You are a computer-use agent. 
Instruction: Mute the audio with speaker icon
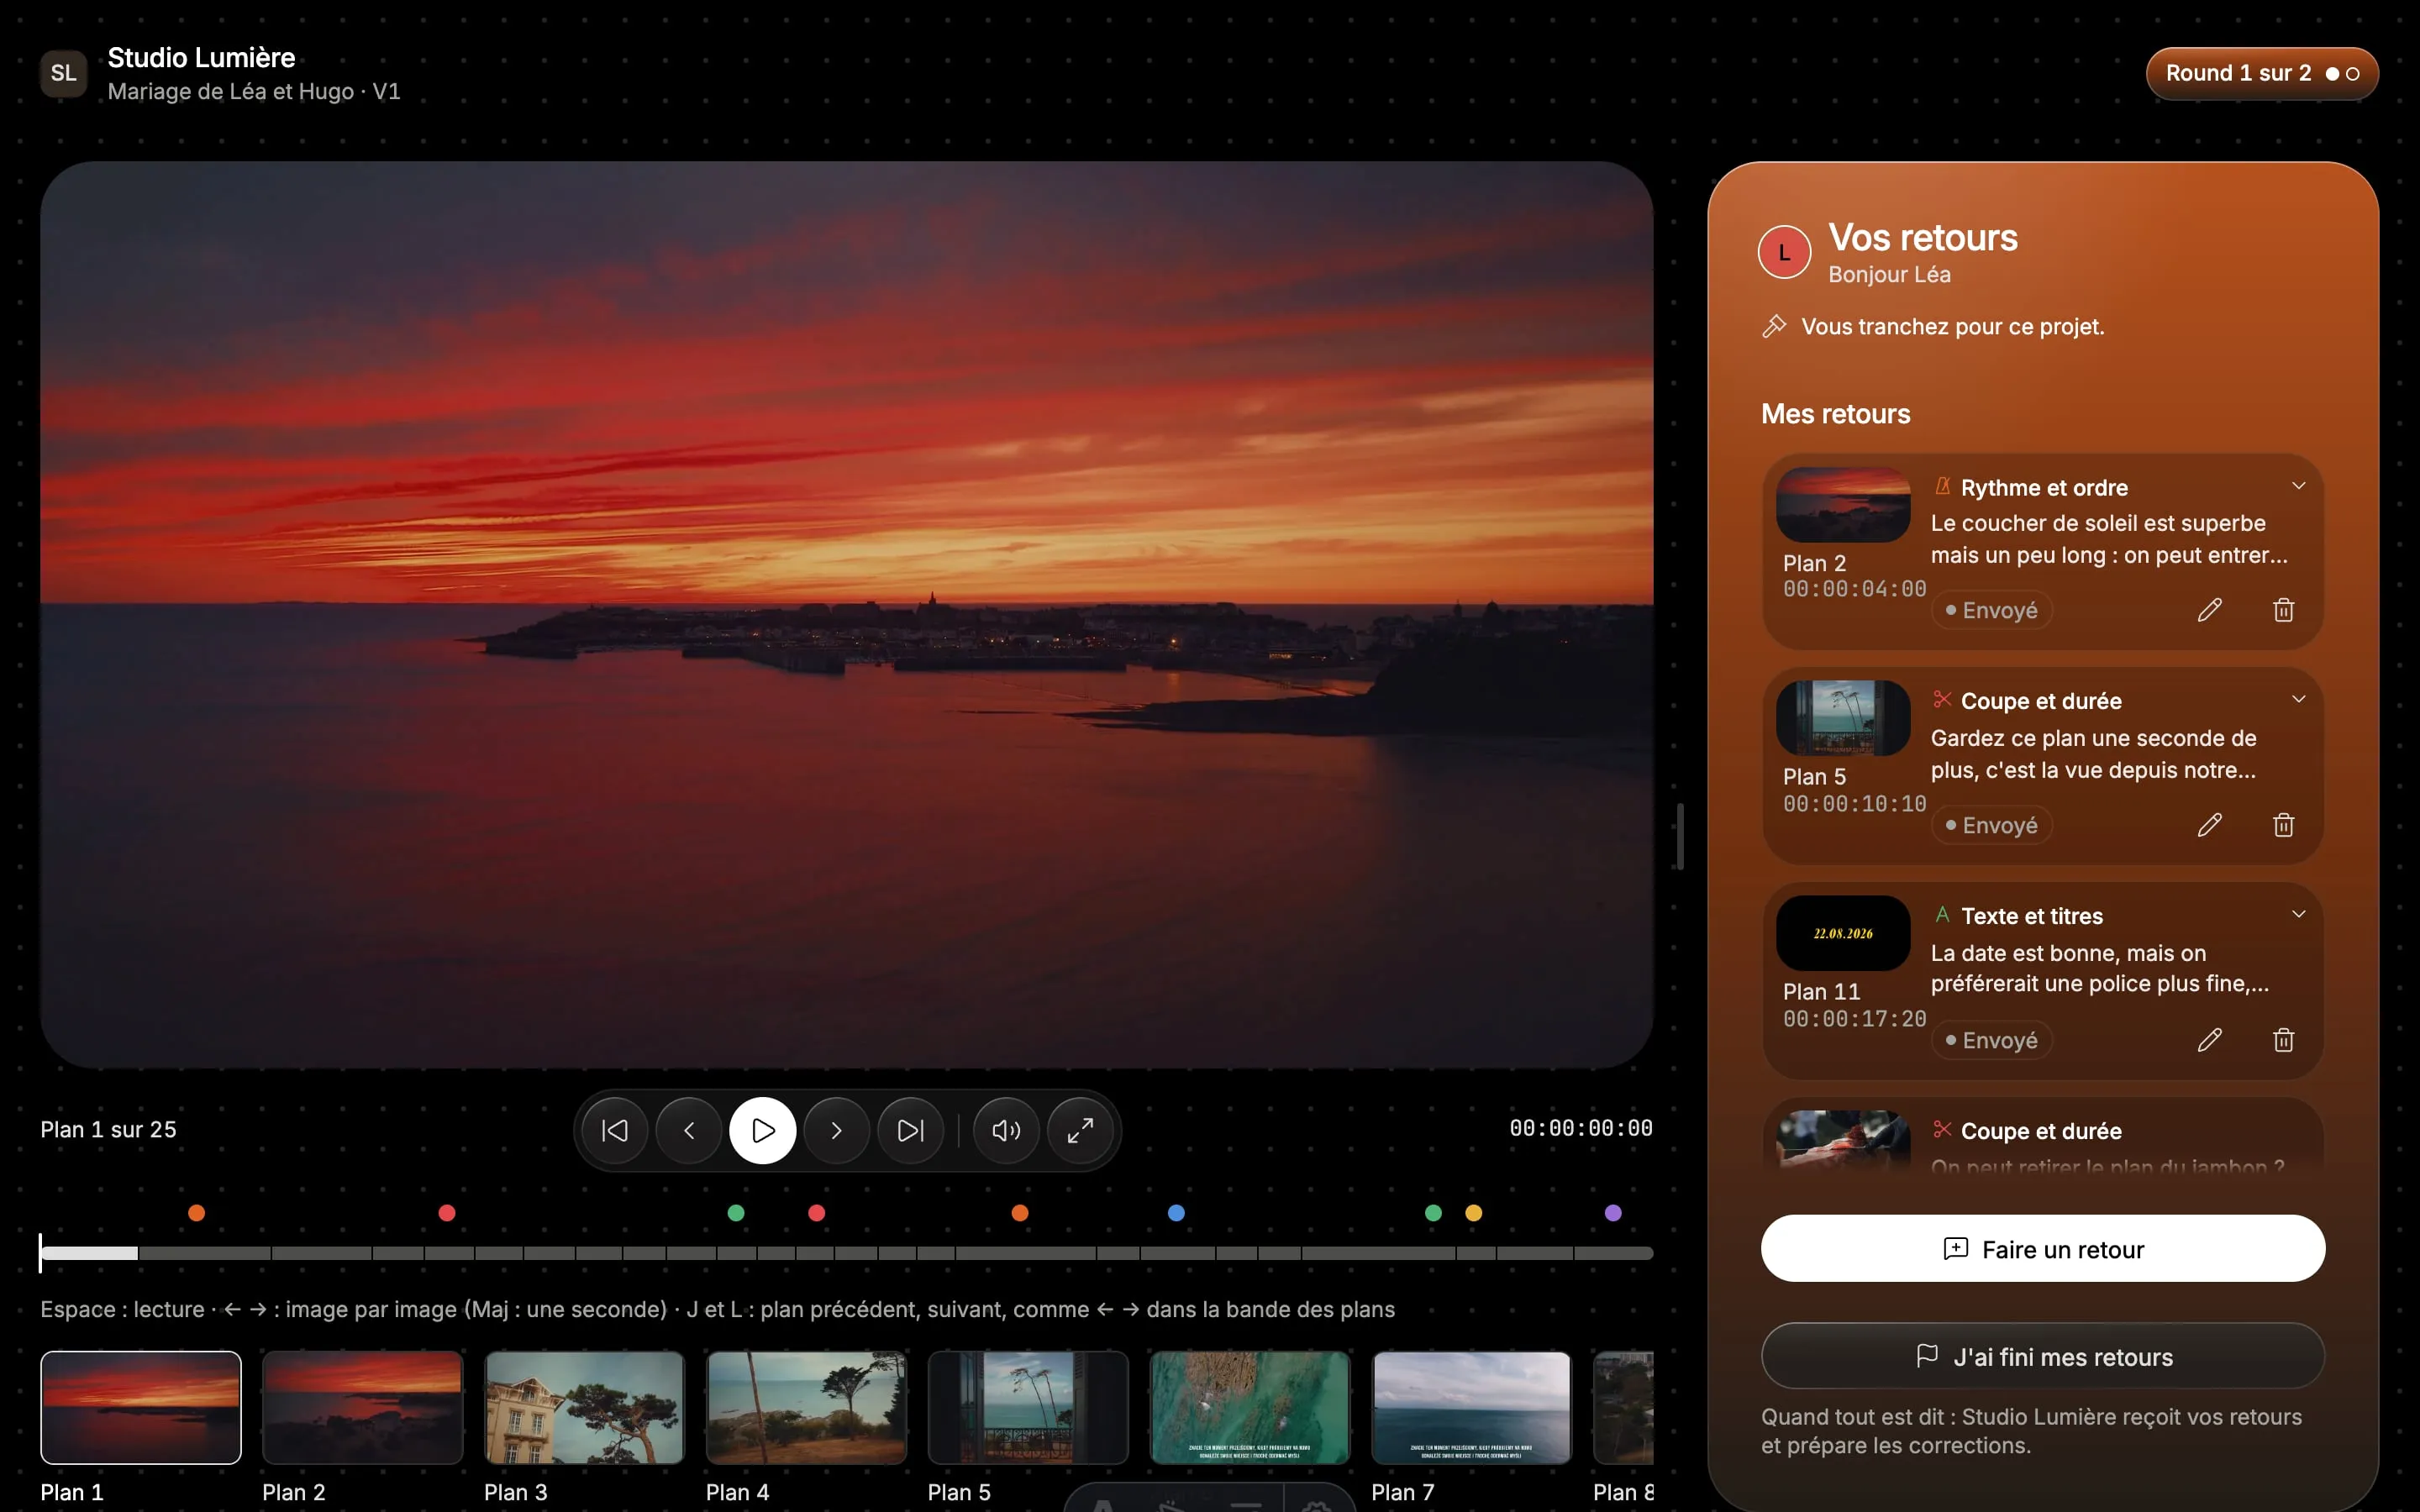pos(1006,1130)
